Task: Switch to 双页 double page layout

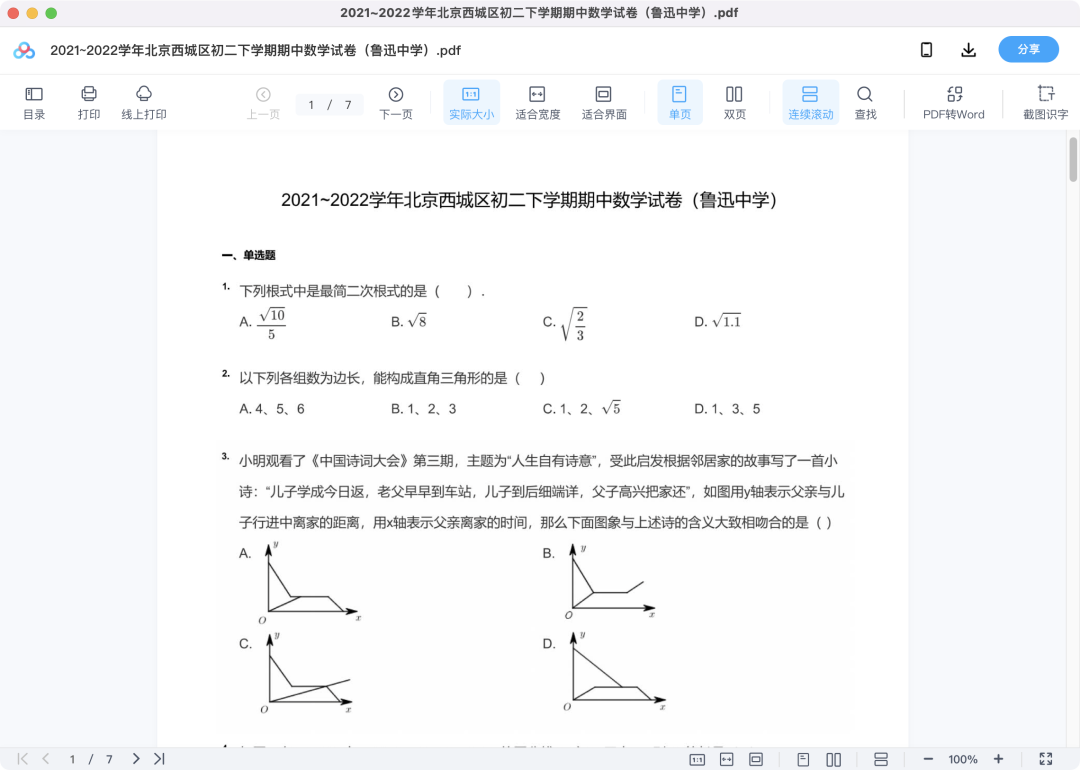Action: 734,102
